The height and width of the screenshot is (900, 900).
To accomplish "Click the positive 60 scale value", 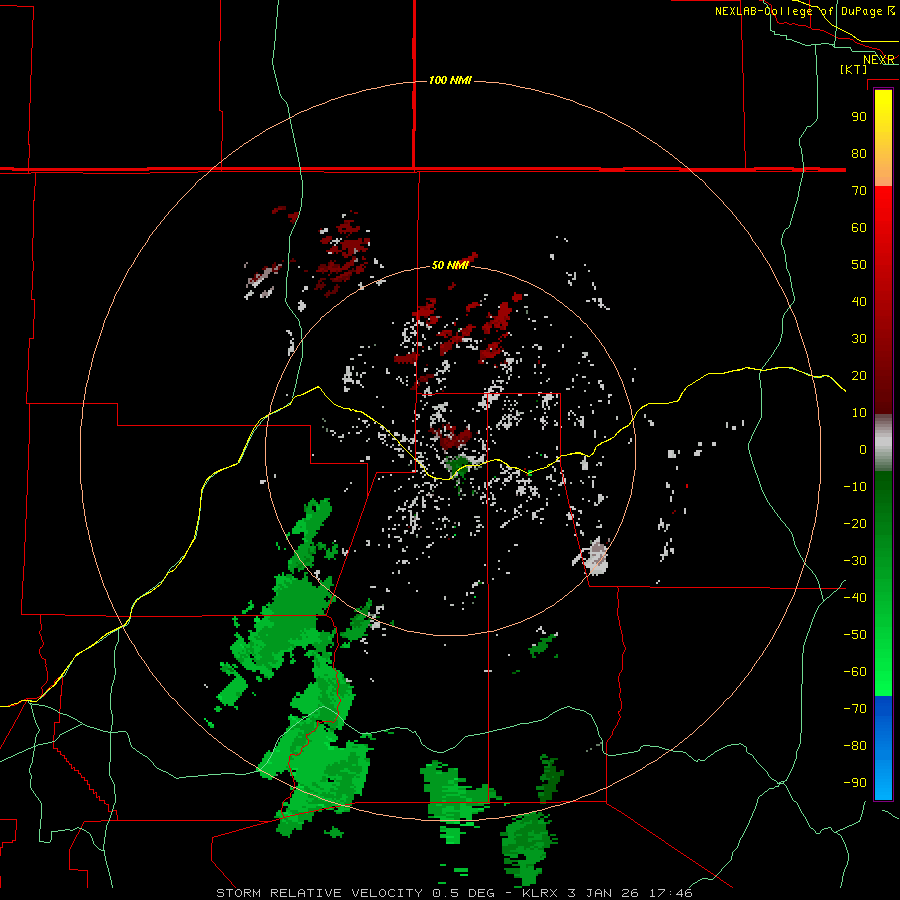I will (859, 227).
